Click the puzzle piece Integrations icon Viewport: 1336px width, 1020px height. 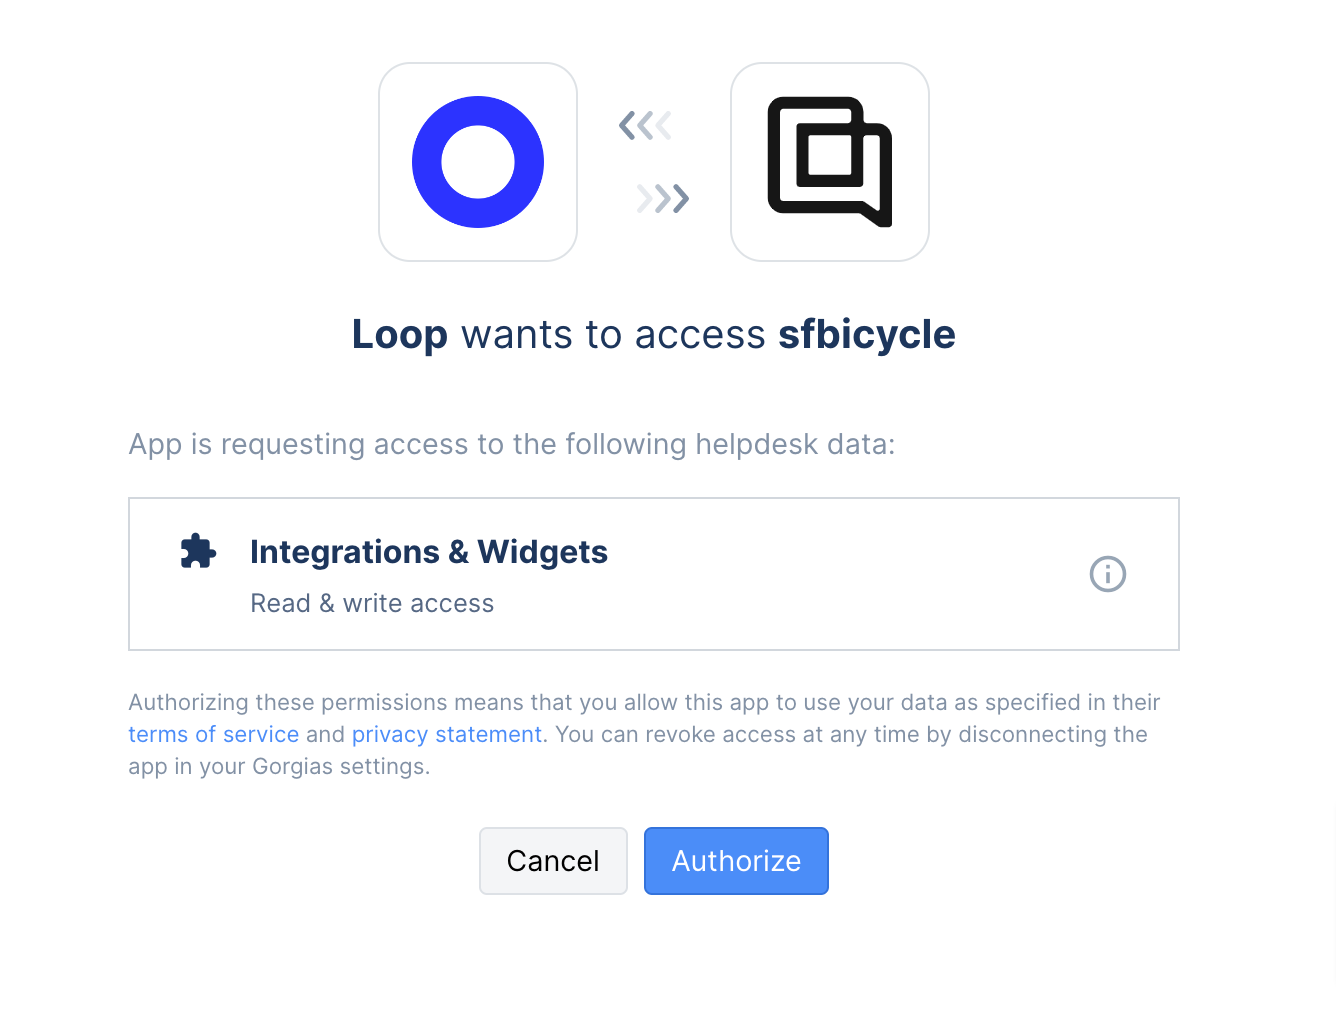click(x=197, y=550)
